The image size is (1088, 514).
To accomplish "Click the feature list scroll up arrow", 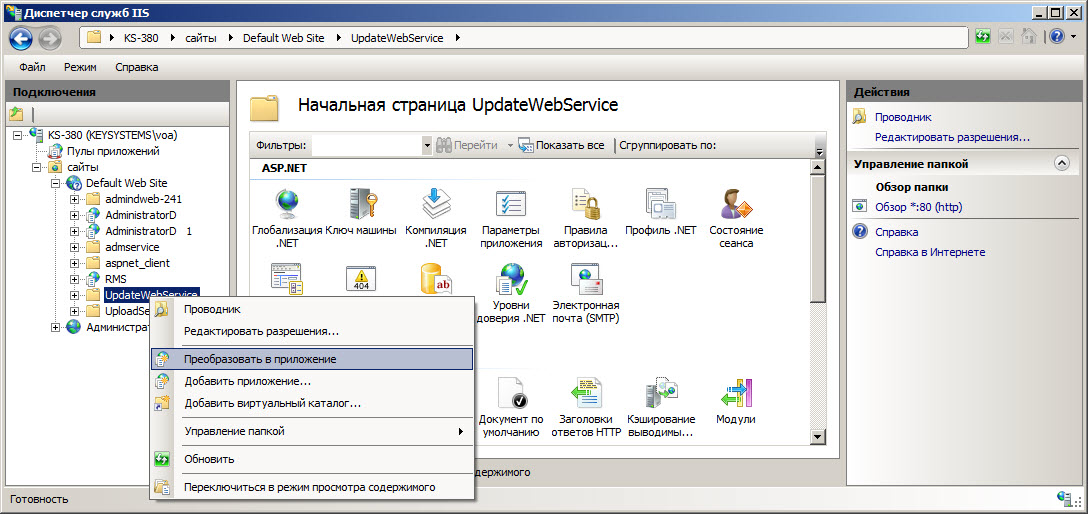I will (817, 168).
